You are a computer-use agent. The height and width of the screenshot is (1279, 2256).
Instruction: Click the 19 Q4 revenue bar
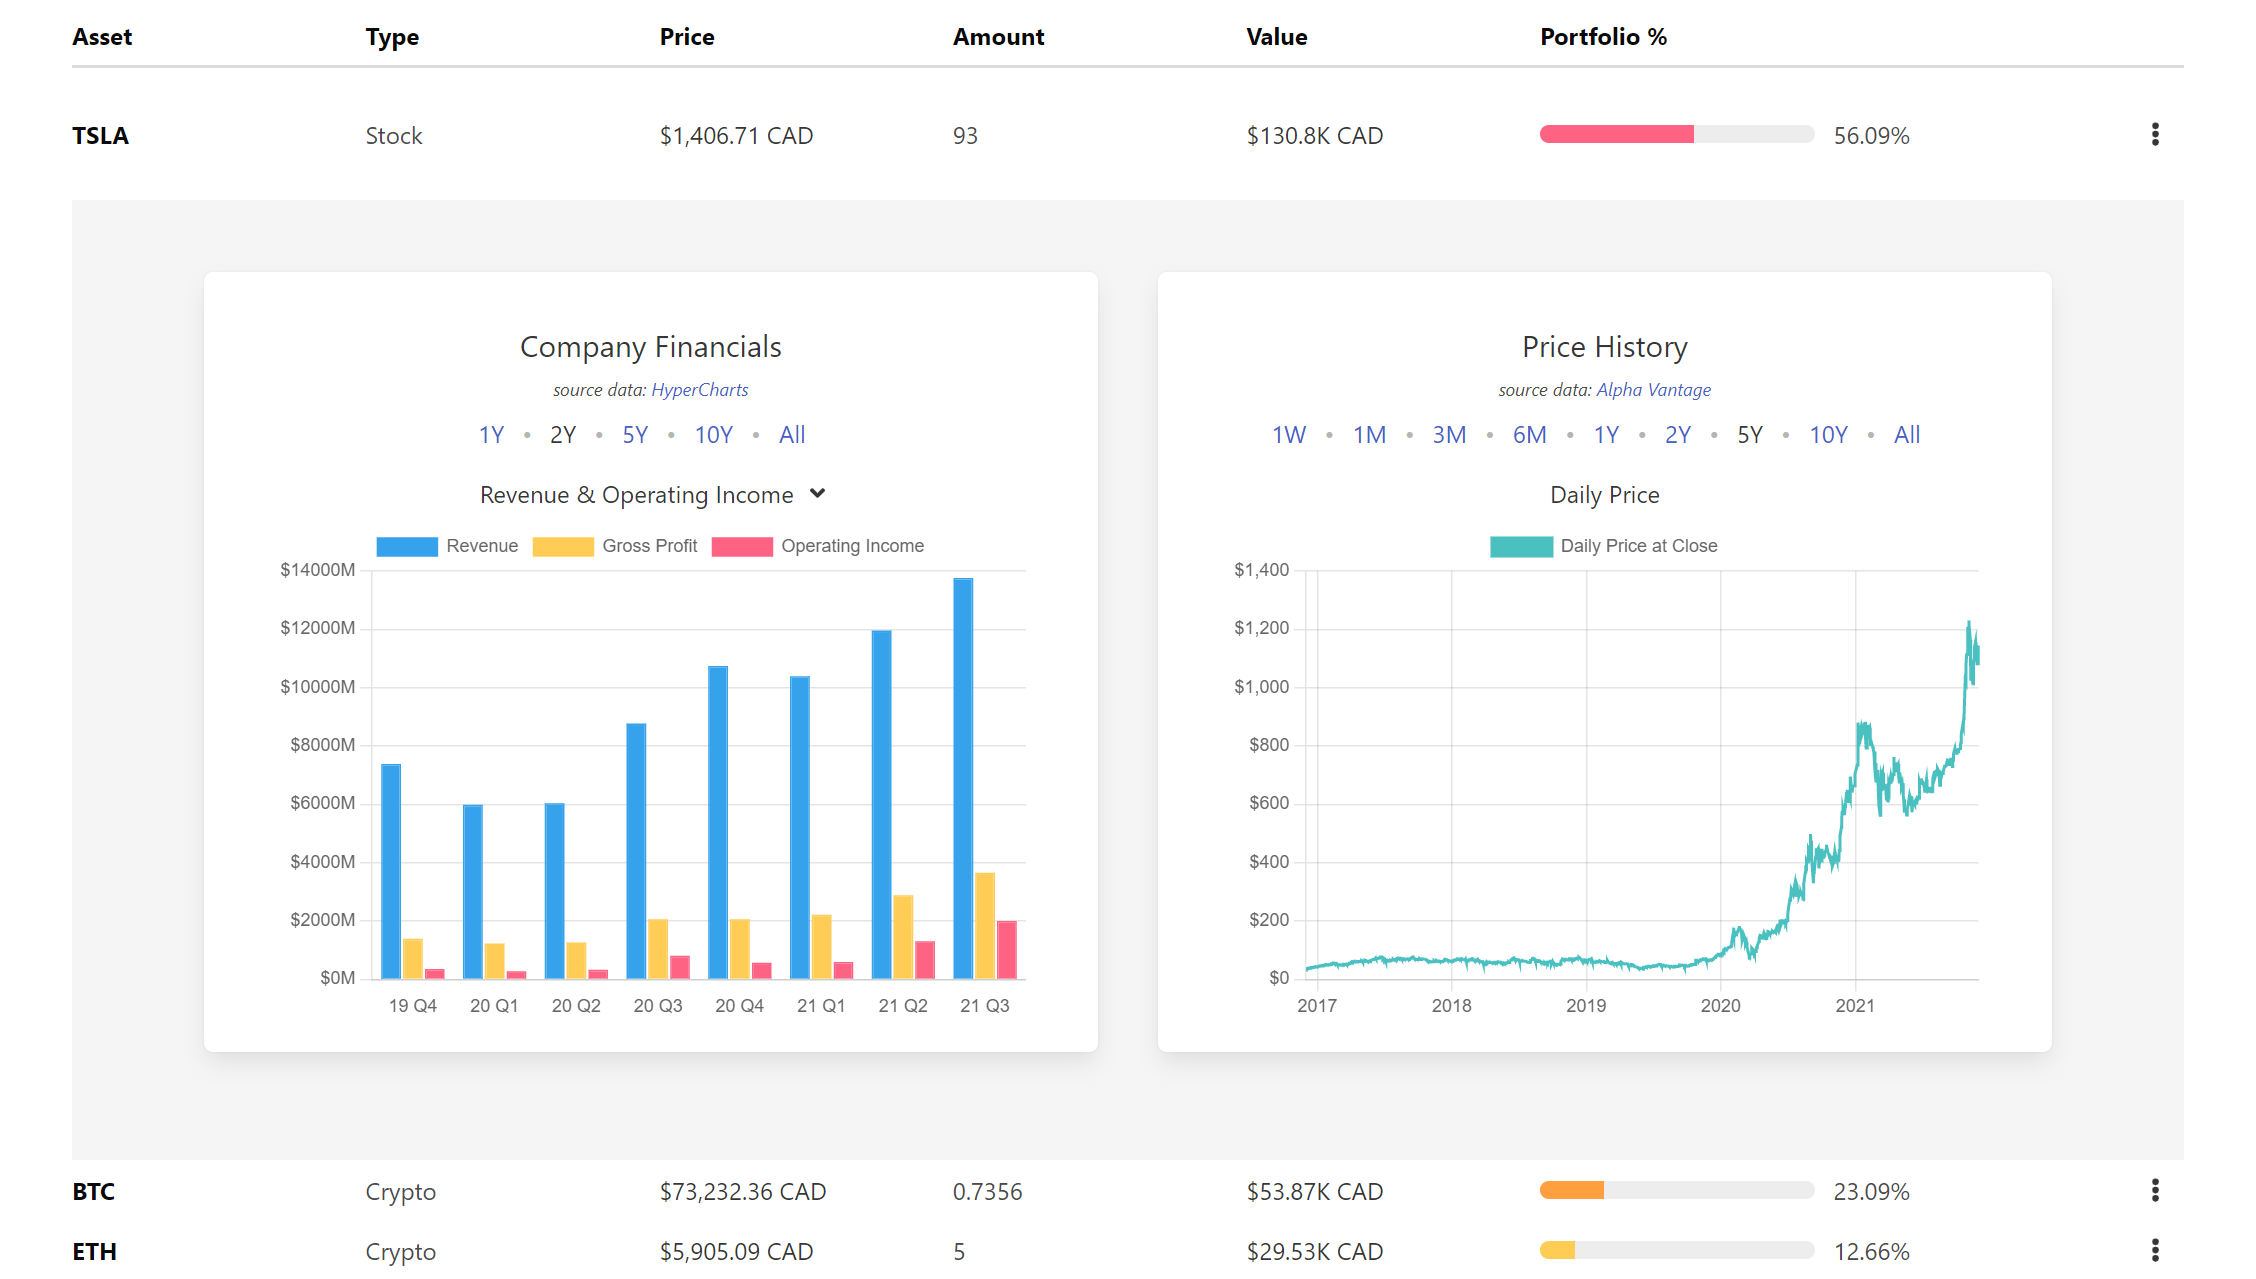(x=391, y=871)
